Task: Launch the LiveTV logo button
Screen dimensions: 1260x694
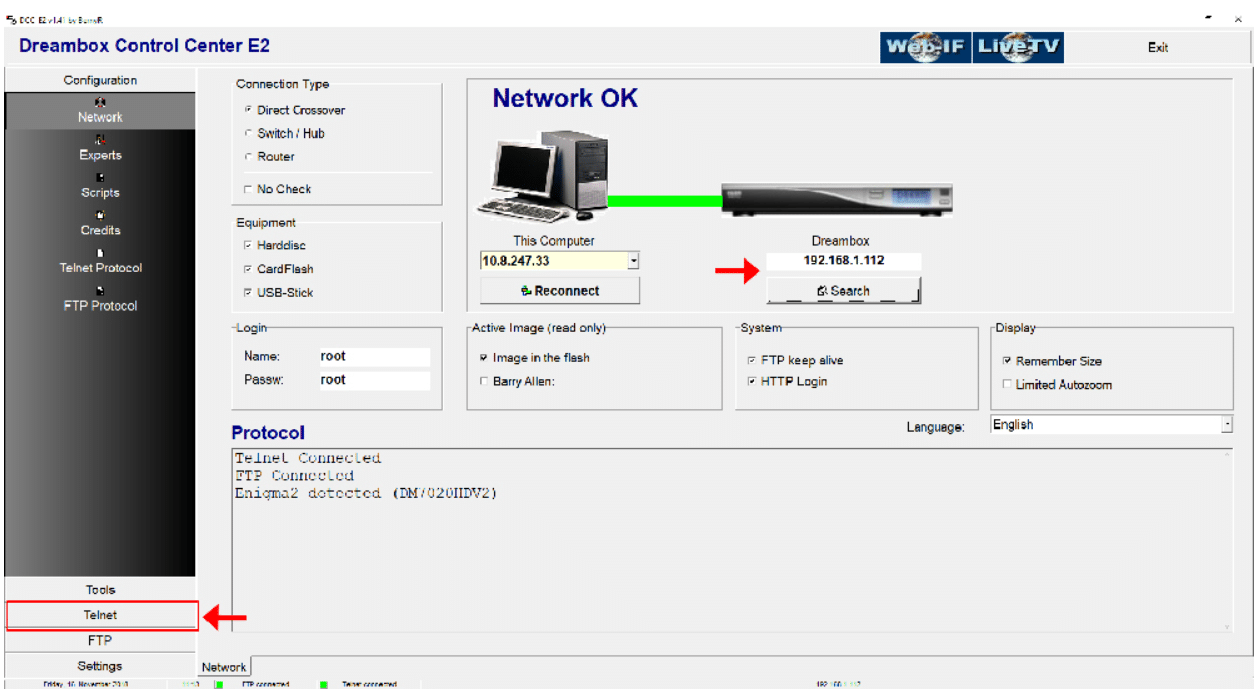Action: coord(1018,47)
